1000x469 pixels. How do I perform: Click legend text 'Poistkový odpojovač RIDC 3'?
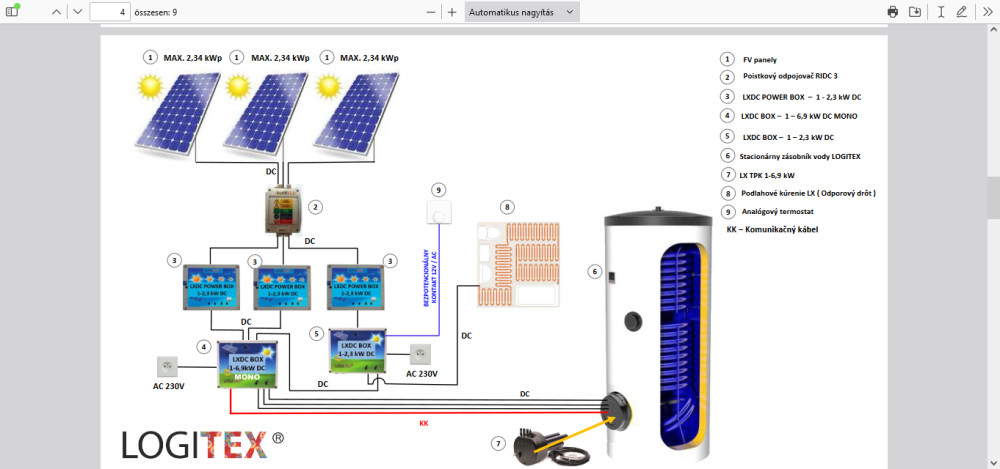pos(790,76)
